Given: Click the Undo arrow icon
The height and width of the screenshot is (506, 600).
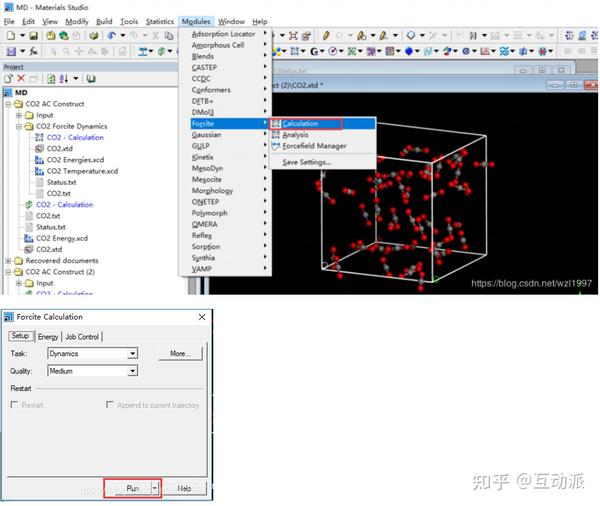Looking at the screenshot, I should tap(112, 36).
